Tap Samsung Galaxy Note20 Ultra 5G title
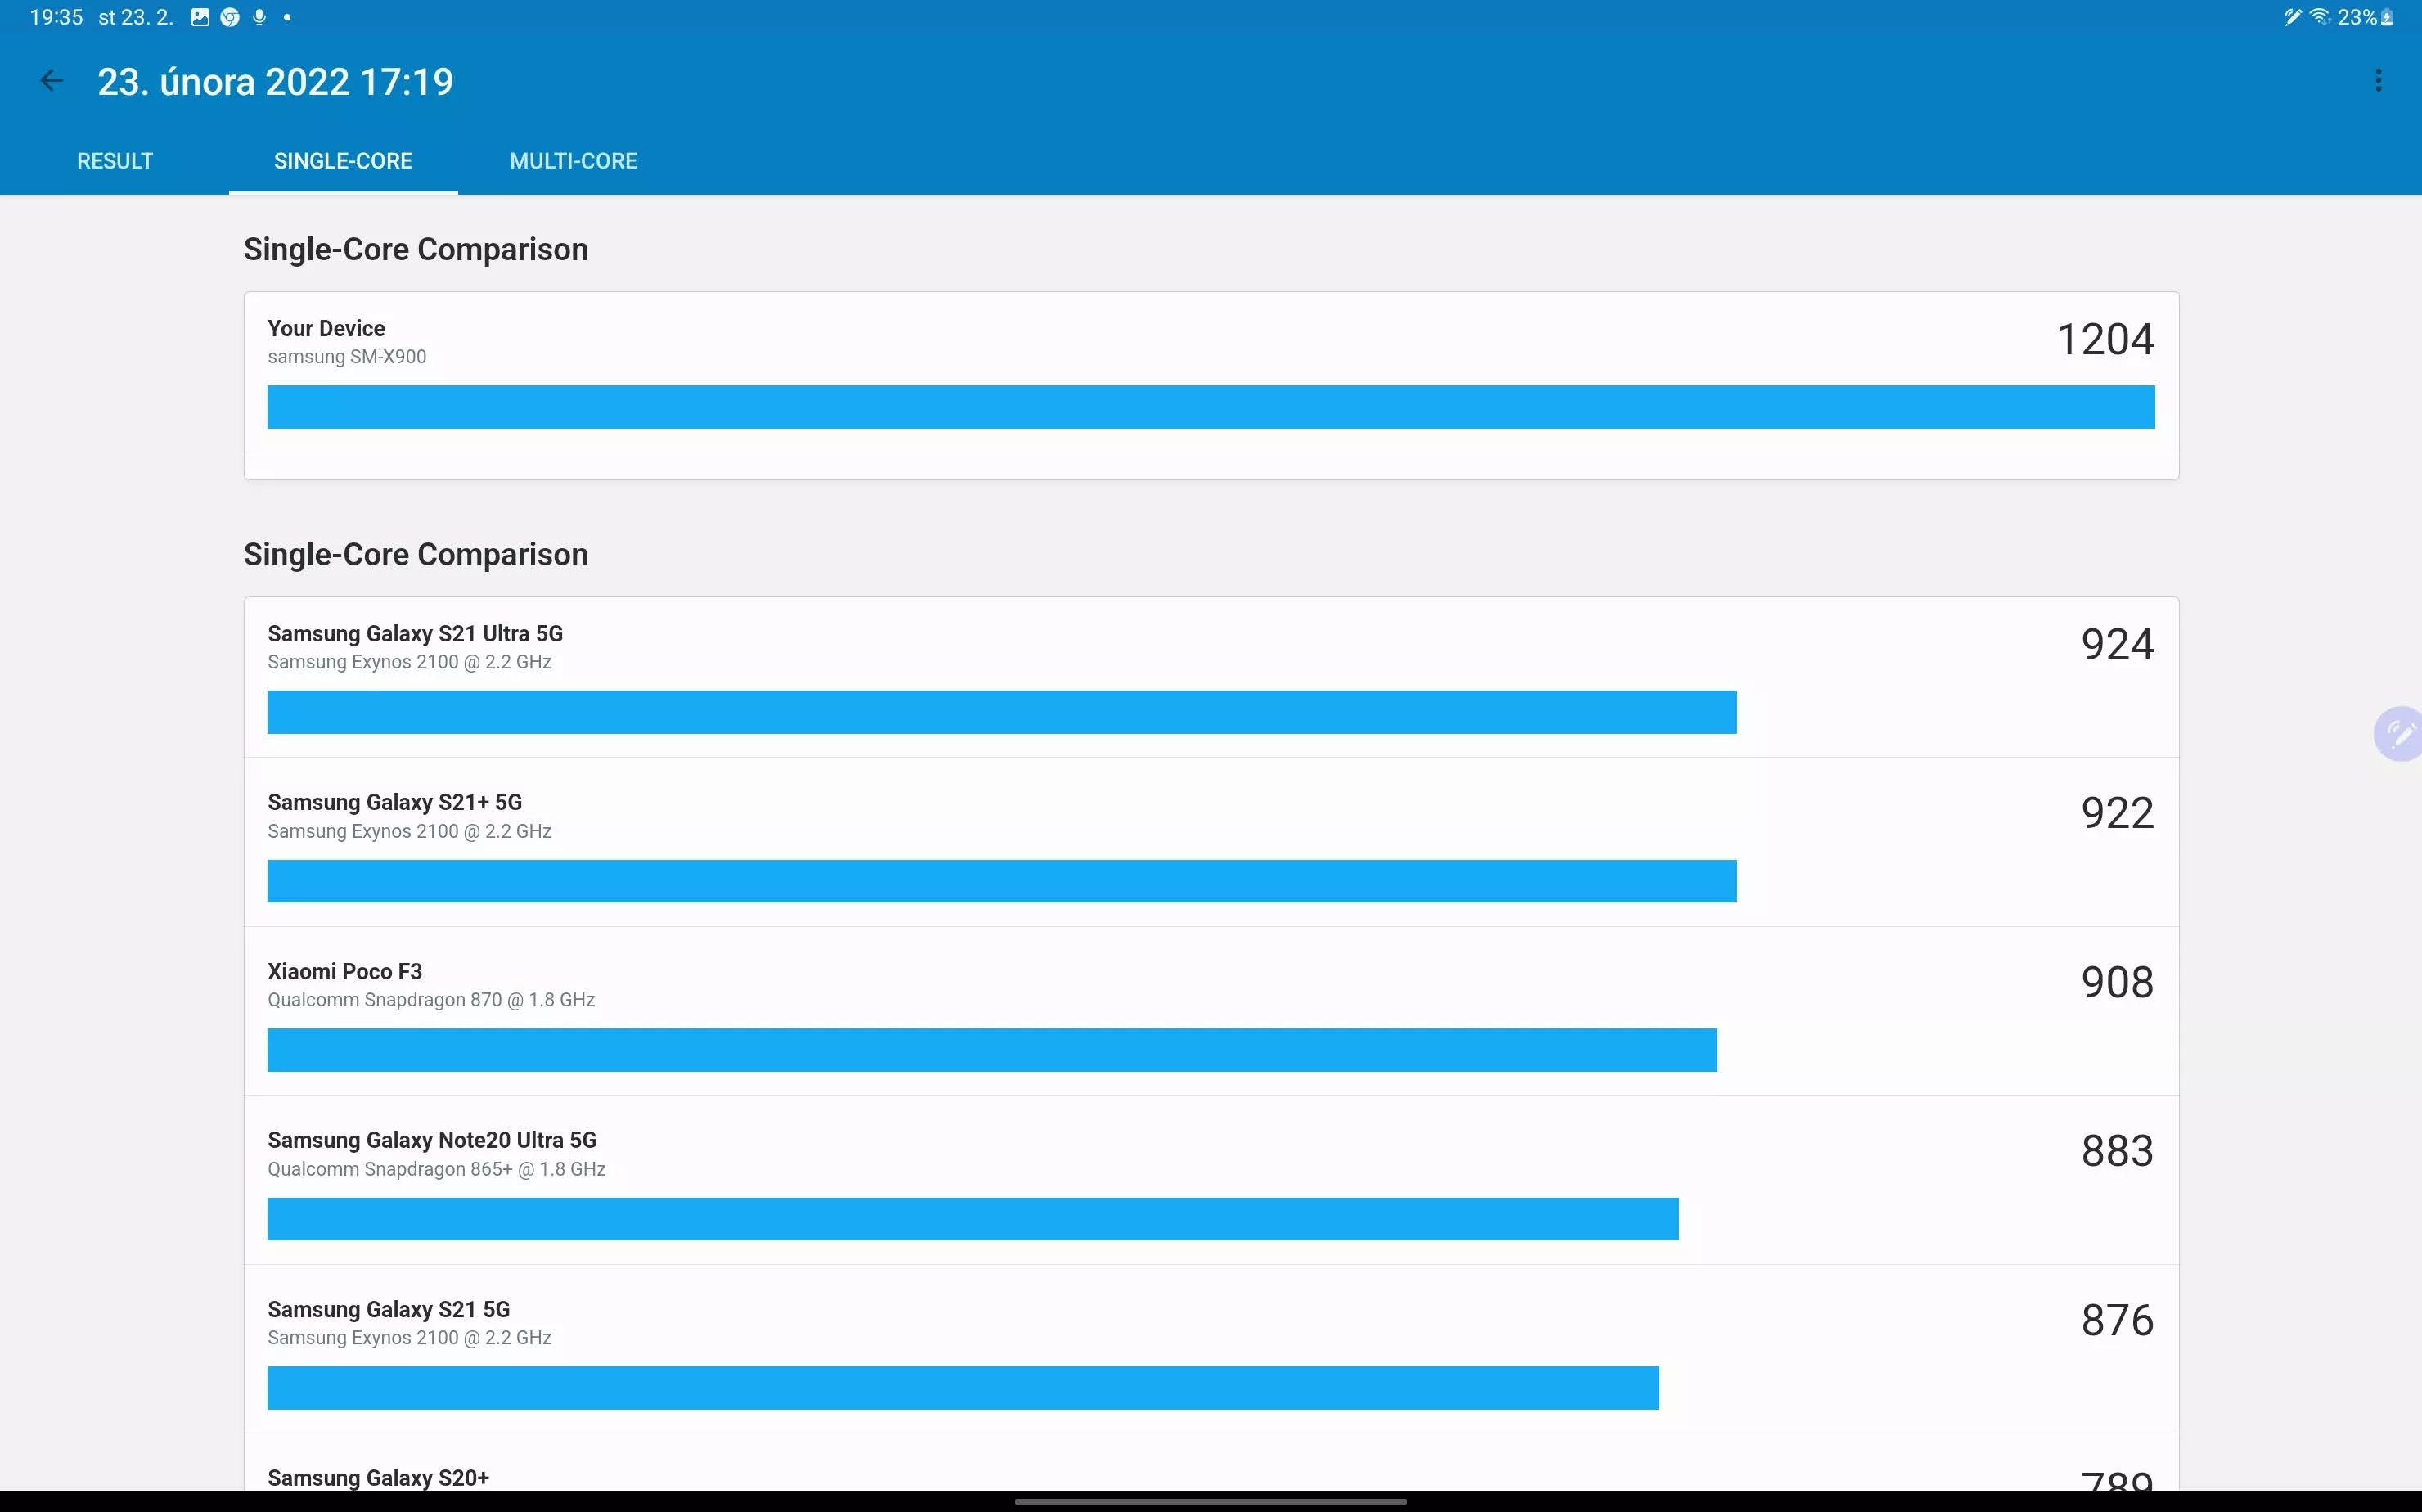This screenshot has width=2422, height=1512. click(x=432, y=1140)
